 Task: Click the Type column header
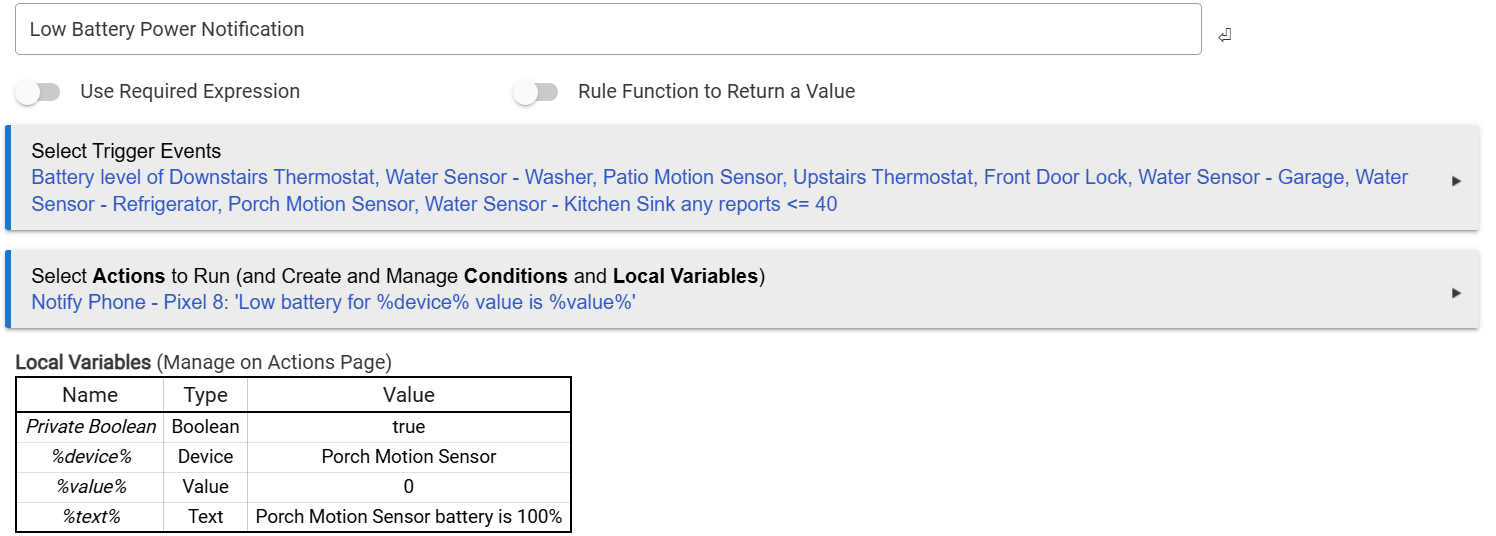(206, 395)
